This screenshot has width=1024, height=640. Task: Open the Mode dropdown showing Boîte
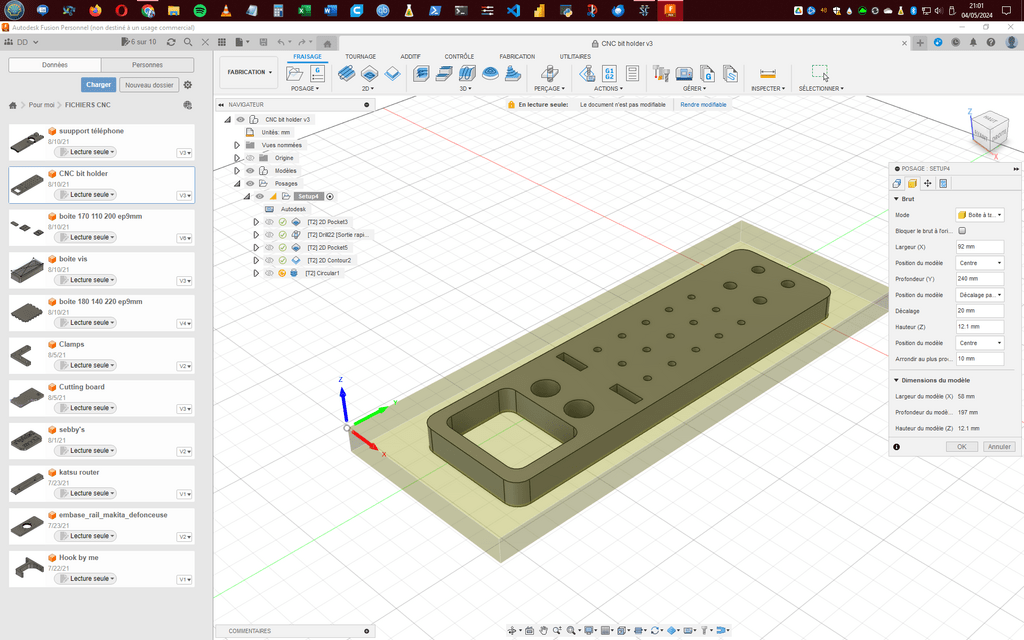coord(980,215)
